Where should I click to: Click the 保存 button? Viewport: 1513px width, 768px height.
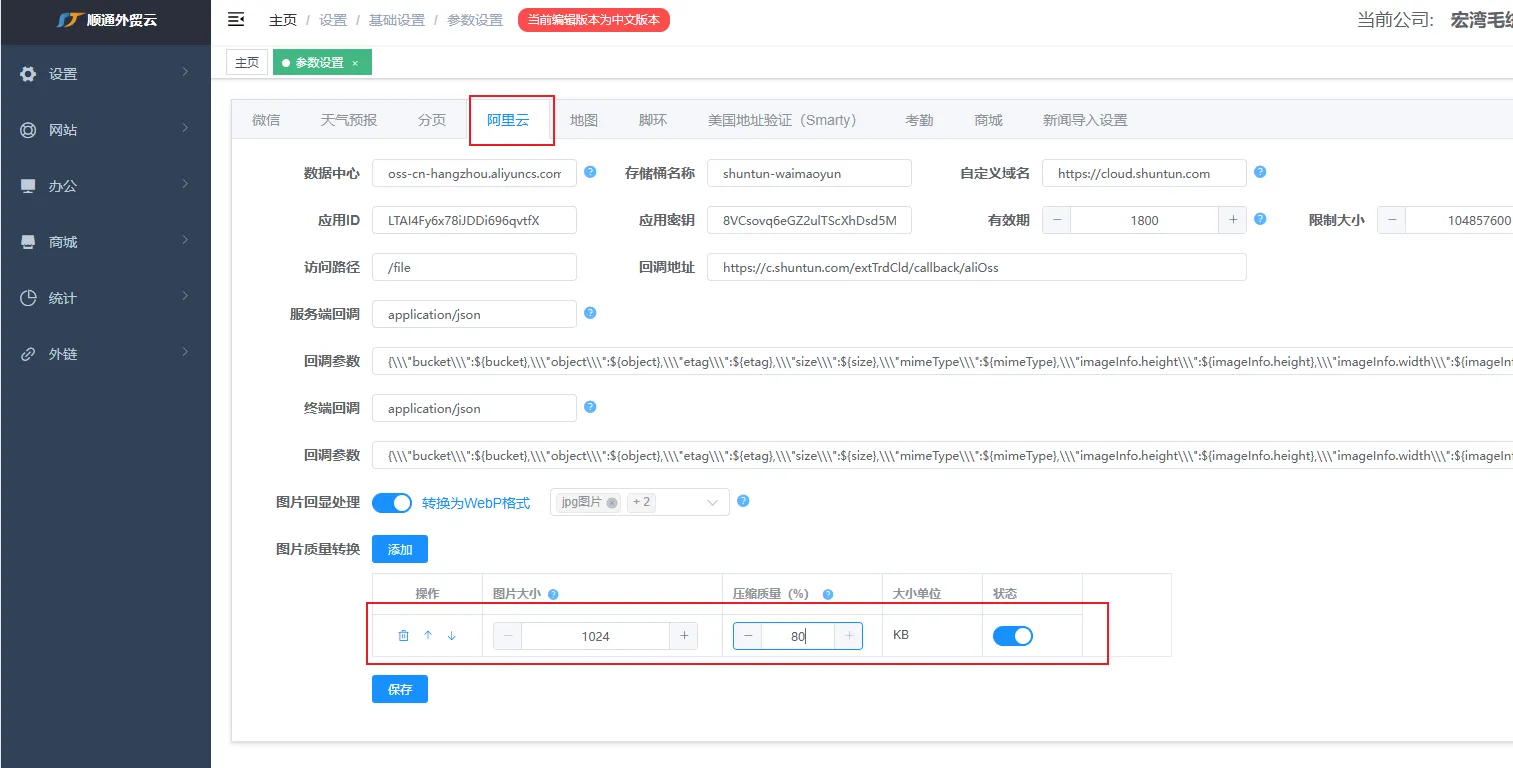point(399,689)
